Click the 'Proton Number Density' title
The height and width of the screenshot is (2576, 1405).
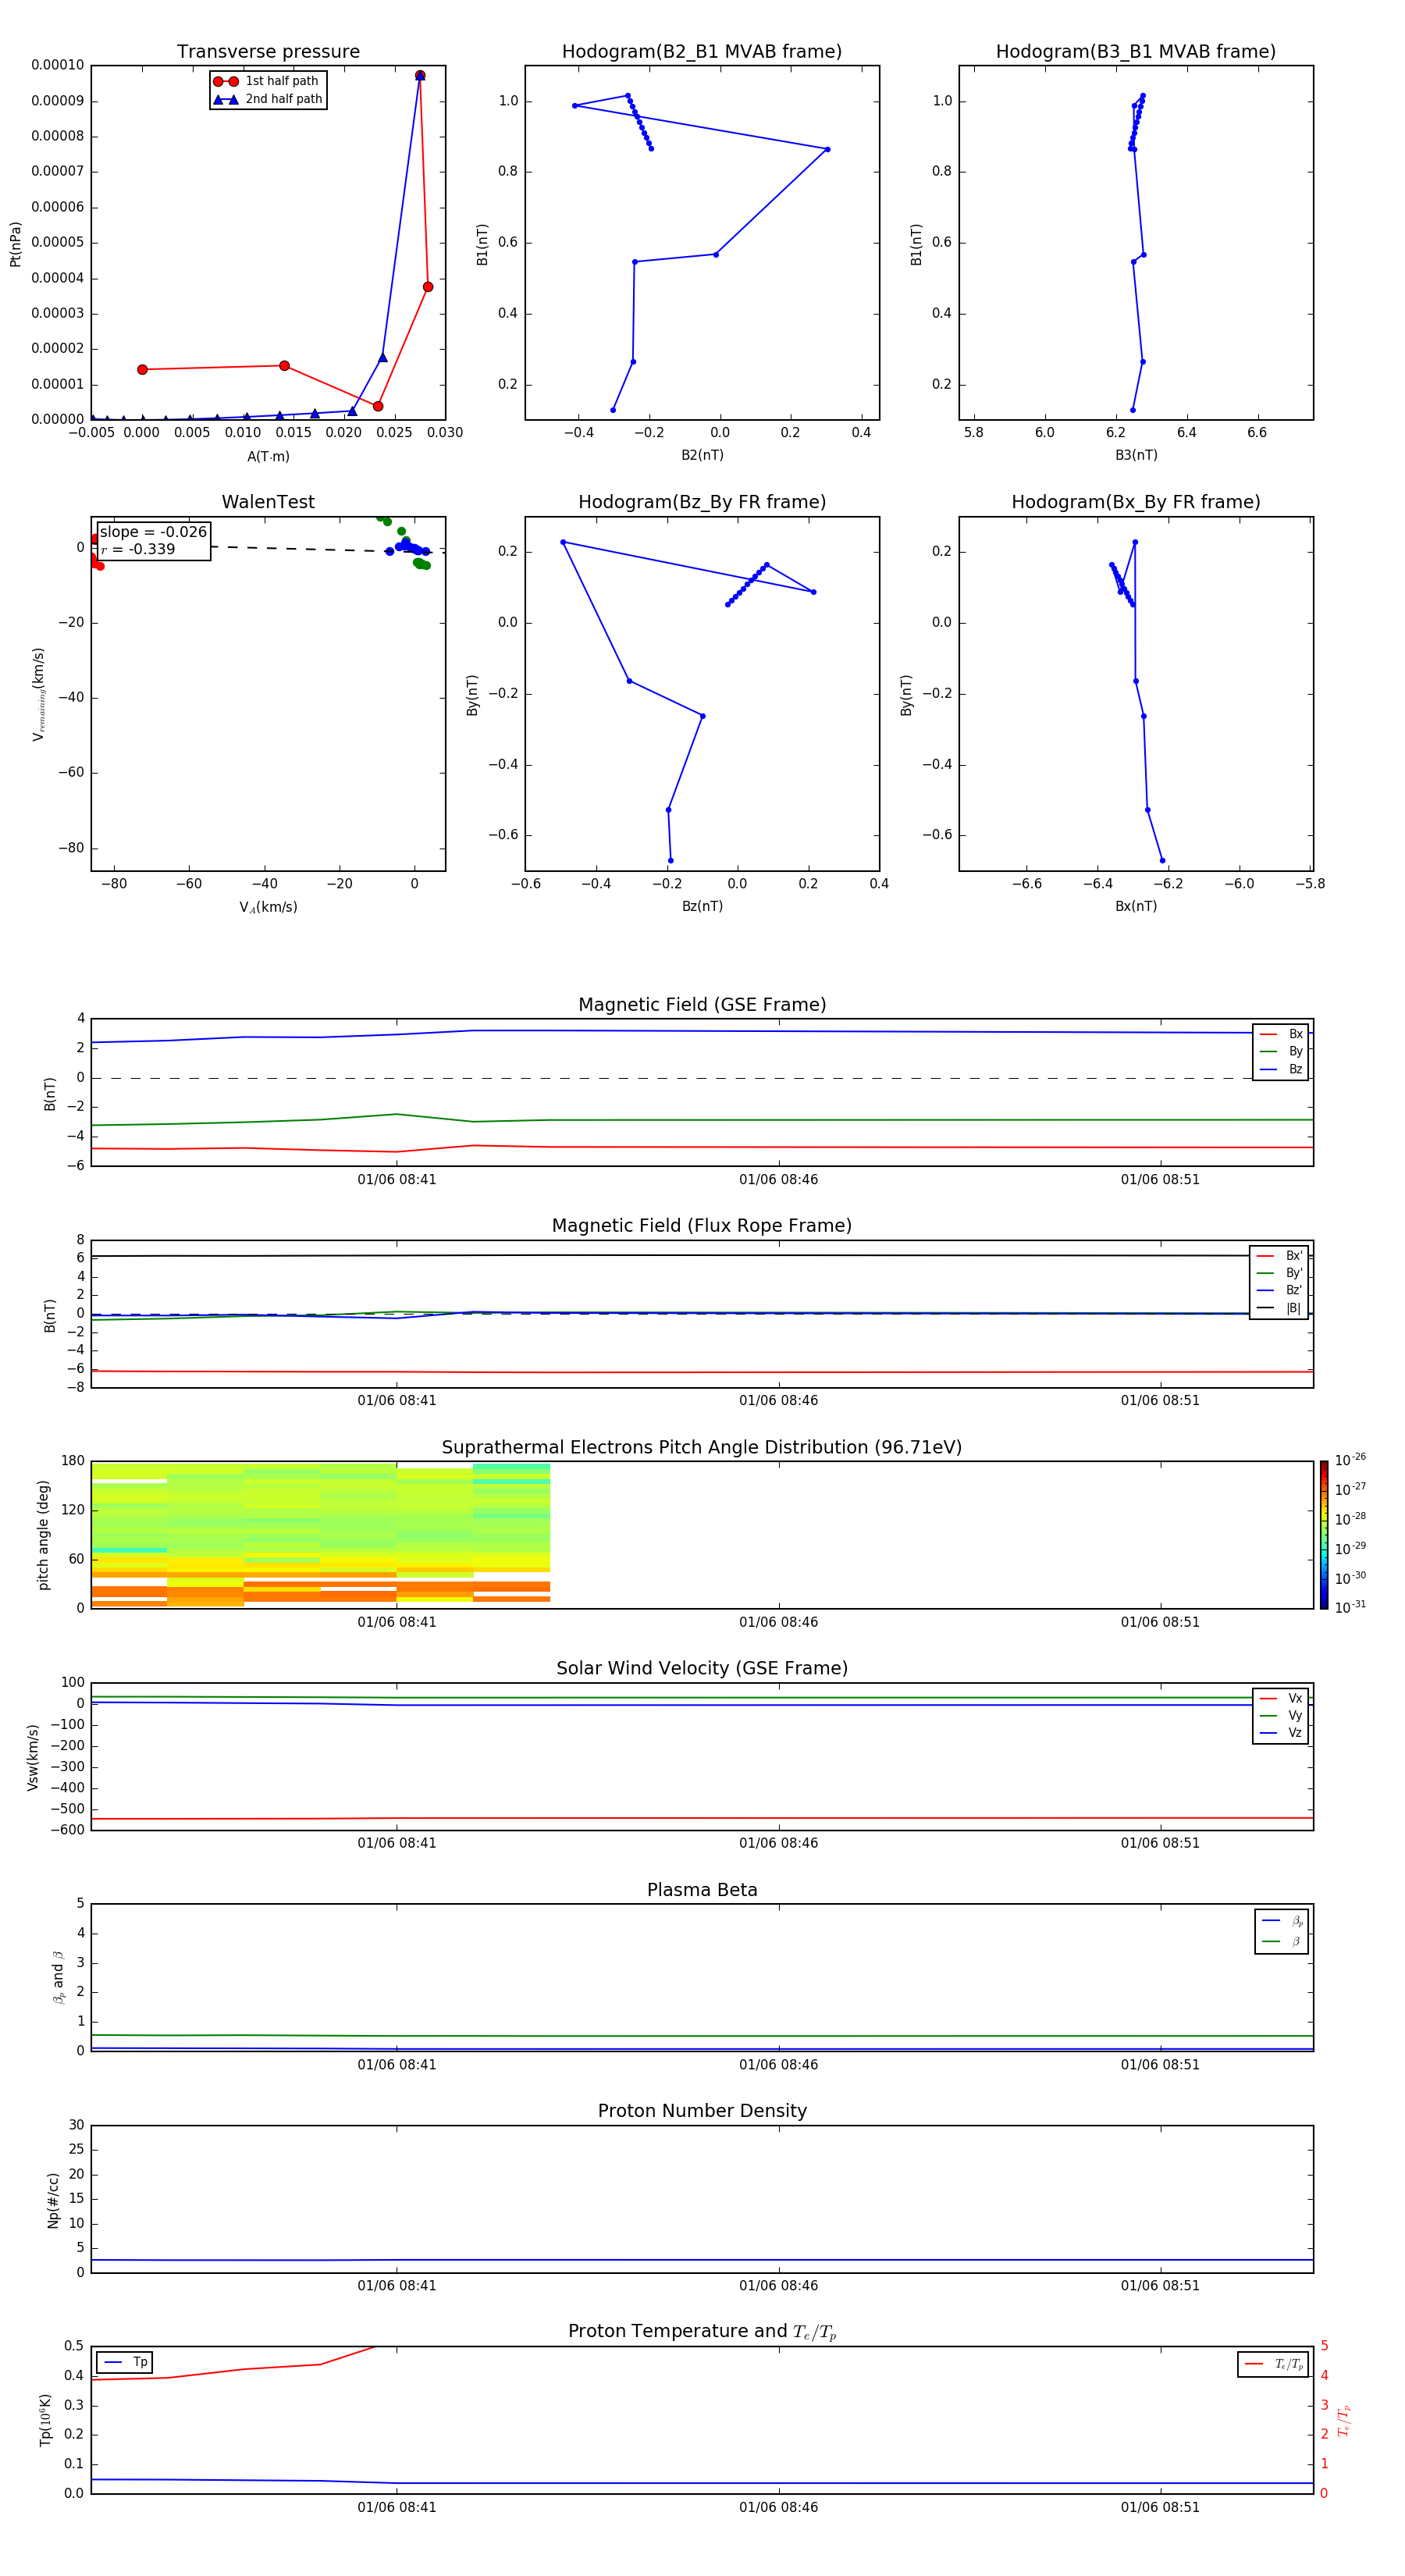click(702, 2111)
